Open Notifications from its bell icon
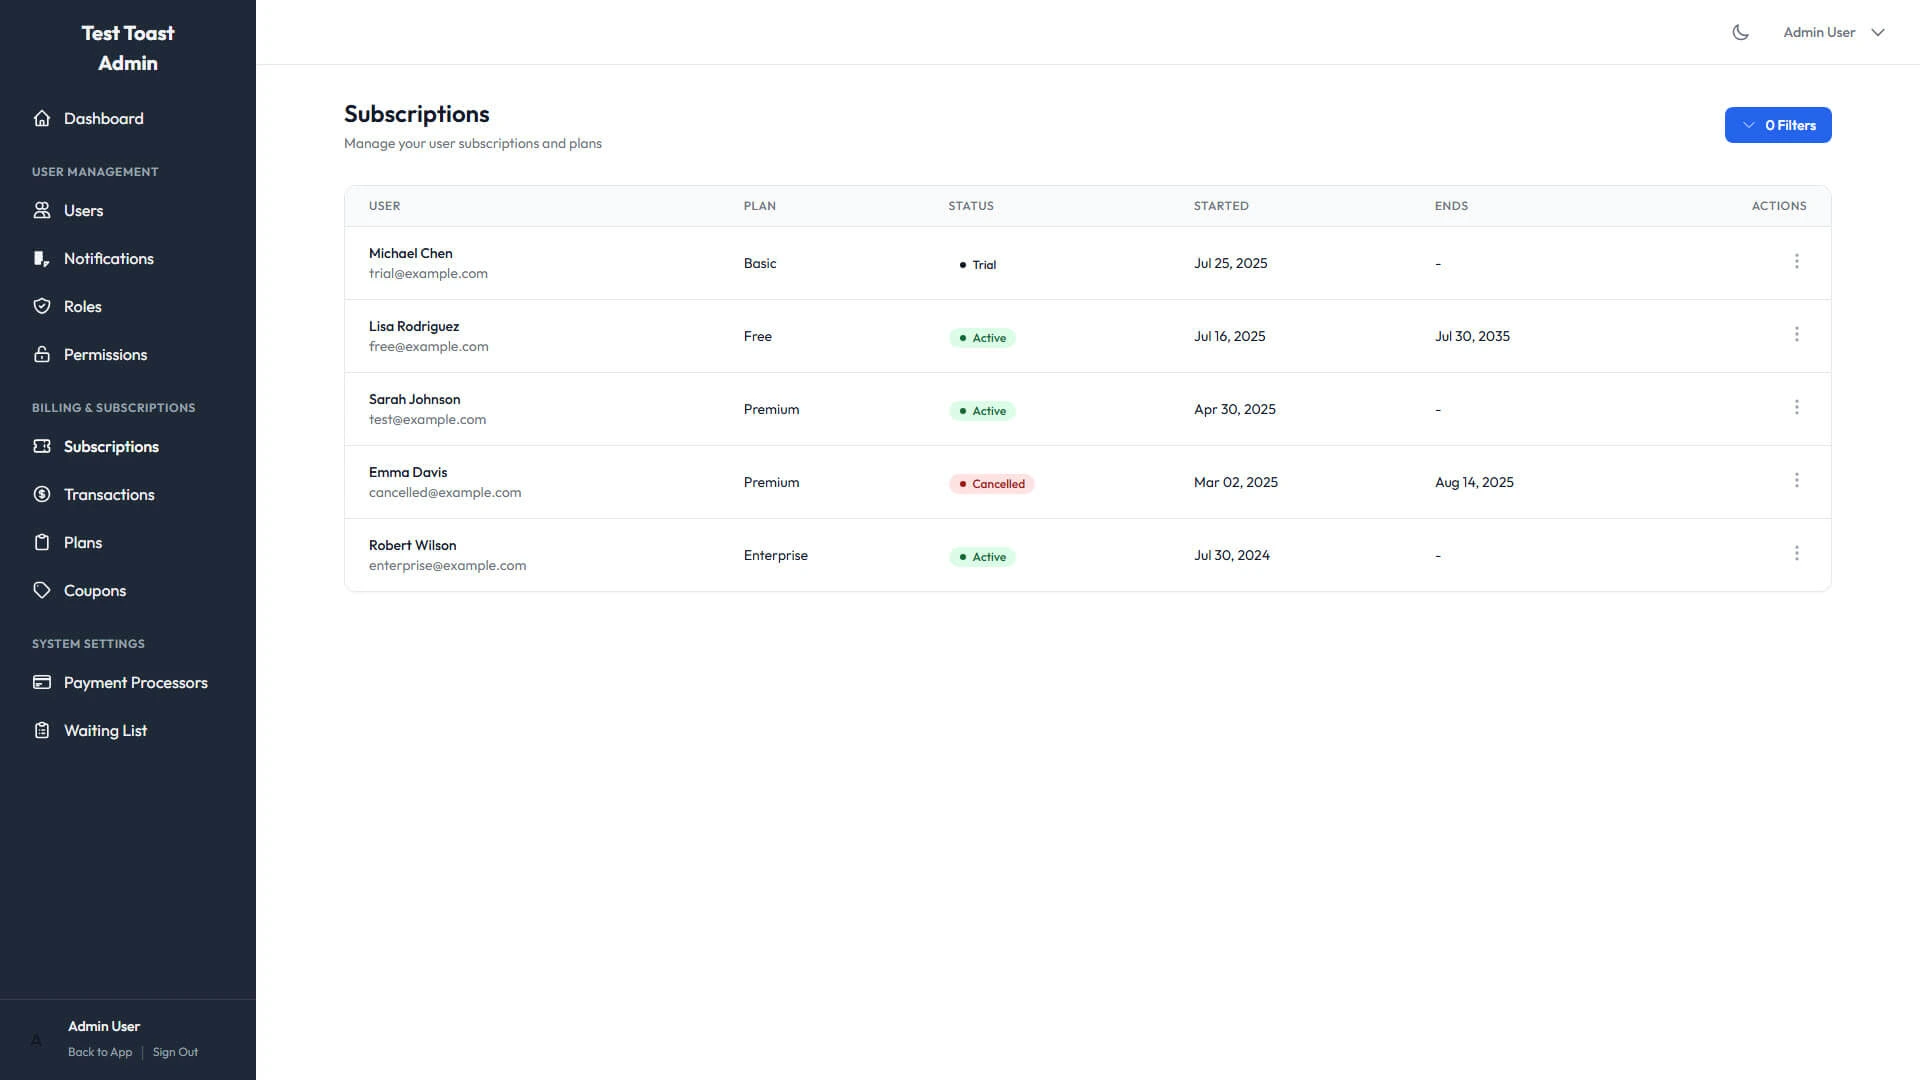This screenshot has height=1080, width=1920. pyautogui.click(x=42, y=258)
